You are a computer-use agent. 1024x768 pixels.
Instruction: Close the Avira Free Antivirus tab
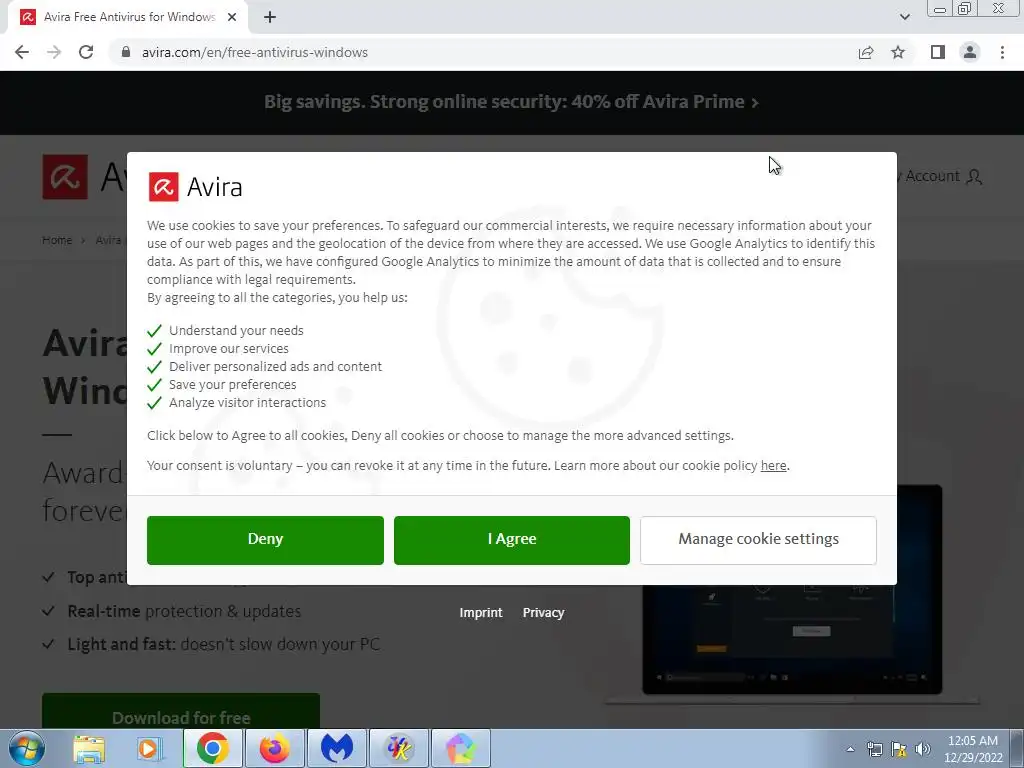pos(232,17)
